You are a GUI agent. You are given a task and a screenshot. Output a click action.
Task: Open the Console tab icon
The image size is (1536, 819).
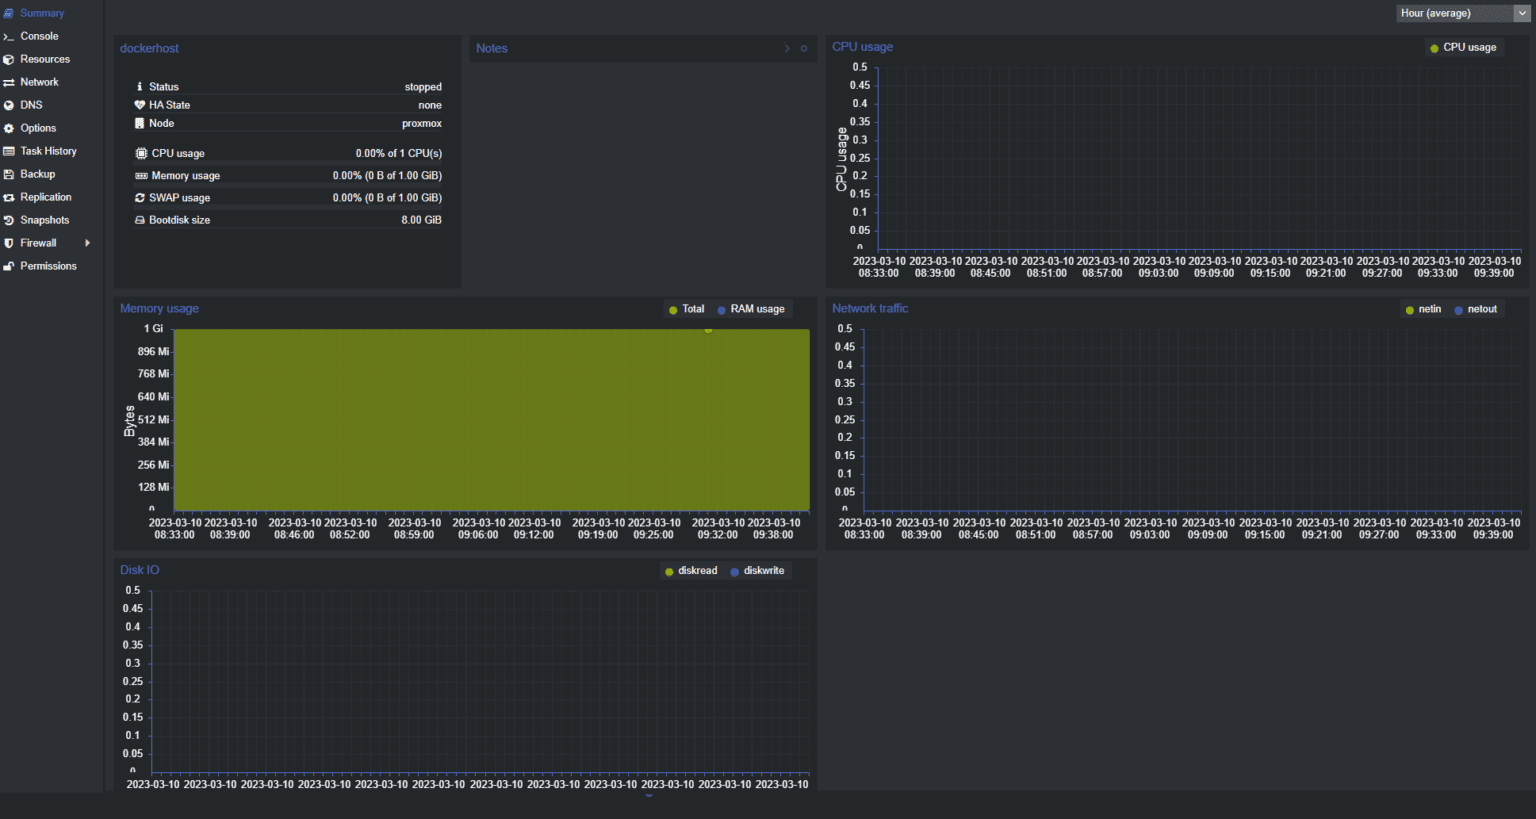[x=9, y=37]
